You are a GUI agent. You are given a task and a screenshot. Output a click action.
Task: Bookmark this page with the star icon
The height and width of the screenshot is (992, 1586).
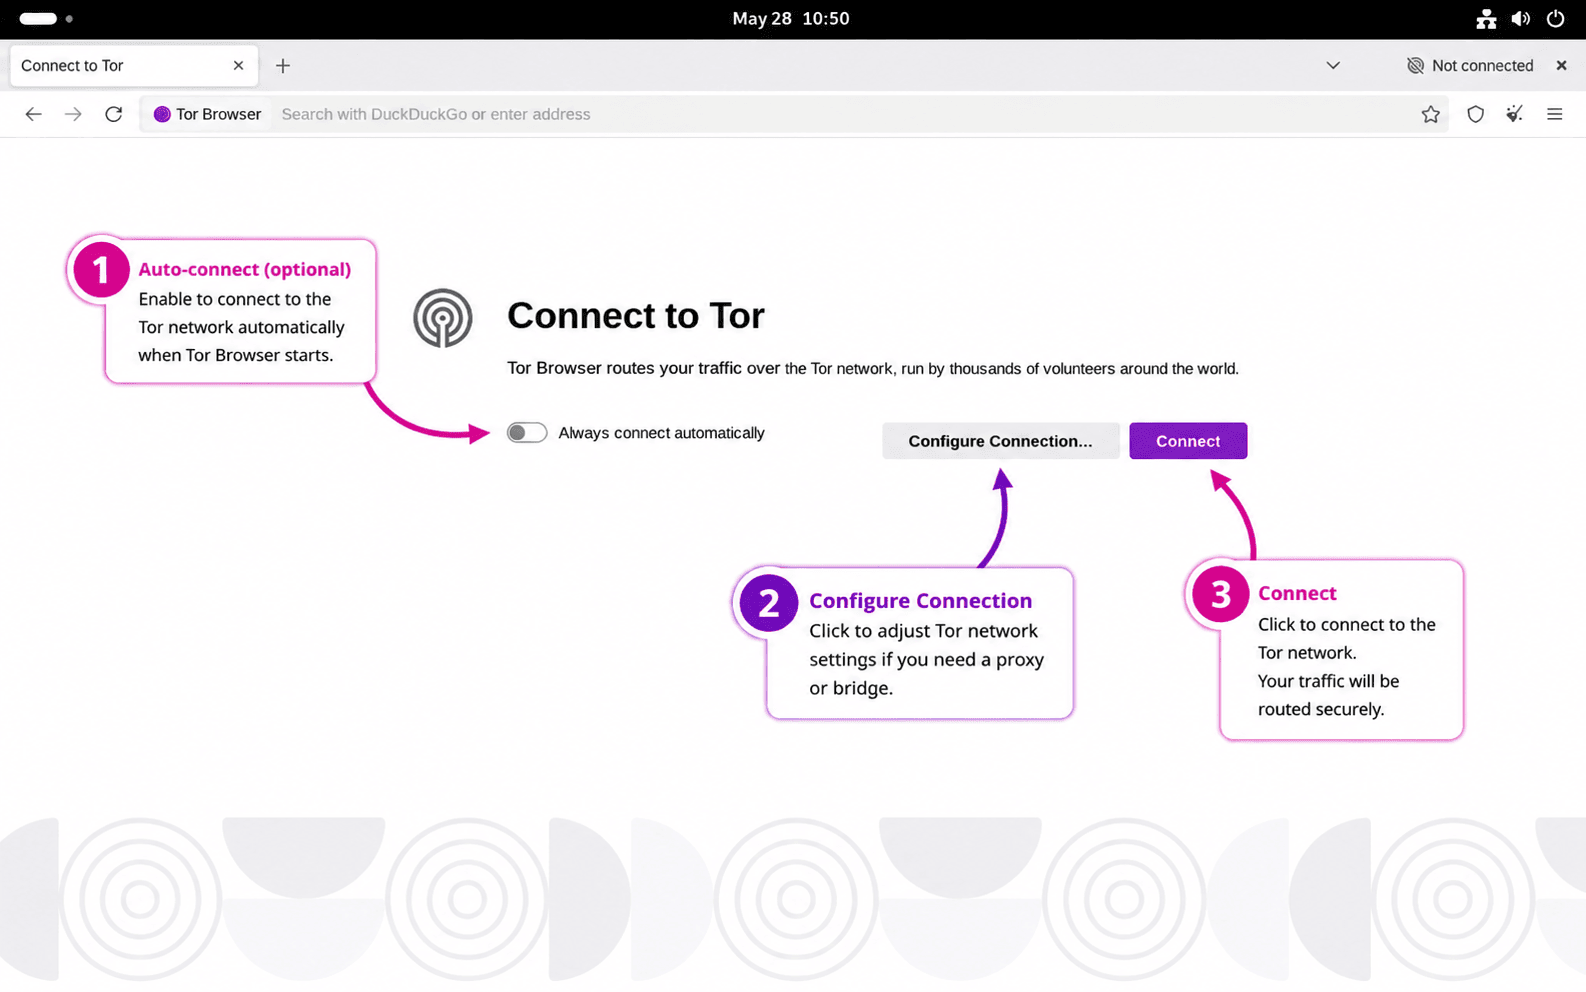[x=1431, y=114]
